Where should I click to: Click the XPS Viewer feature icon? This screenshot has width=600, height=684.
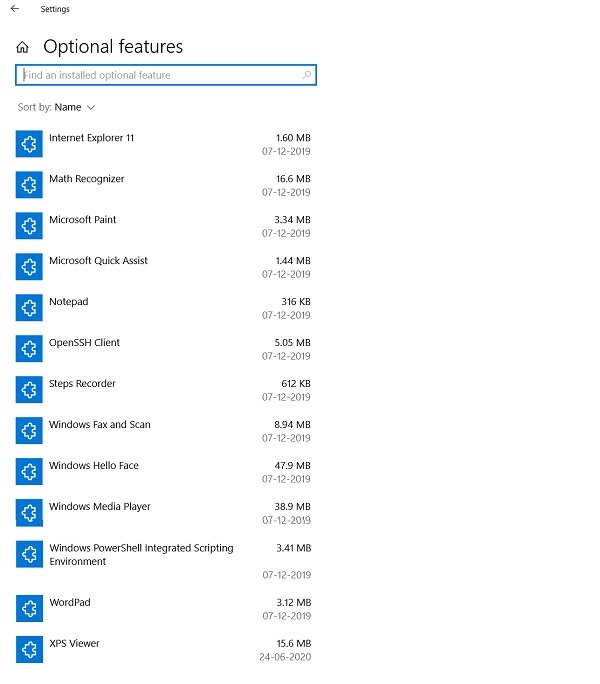pos(29,650)
